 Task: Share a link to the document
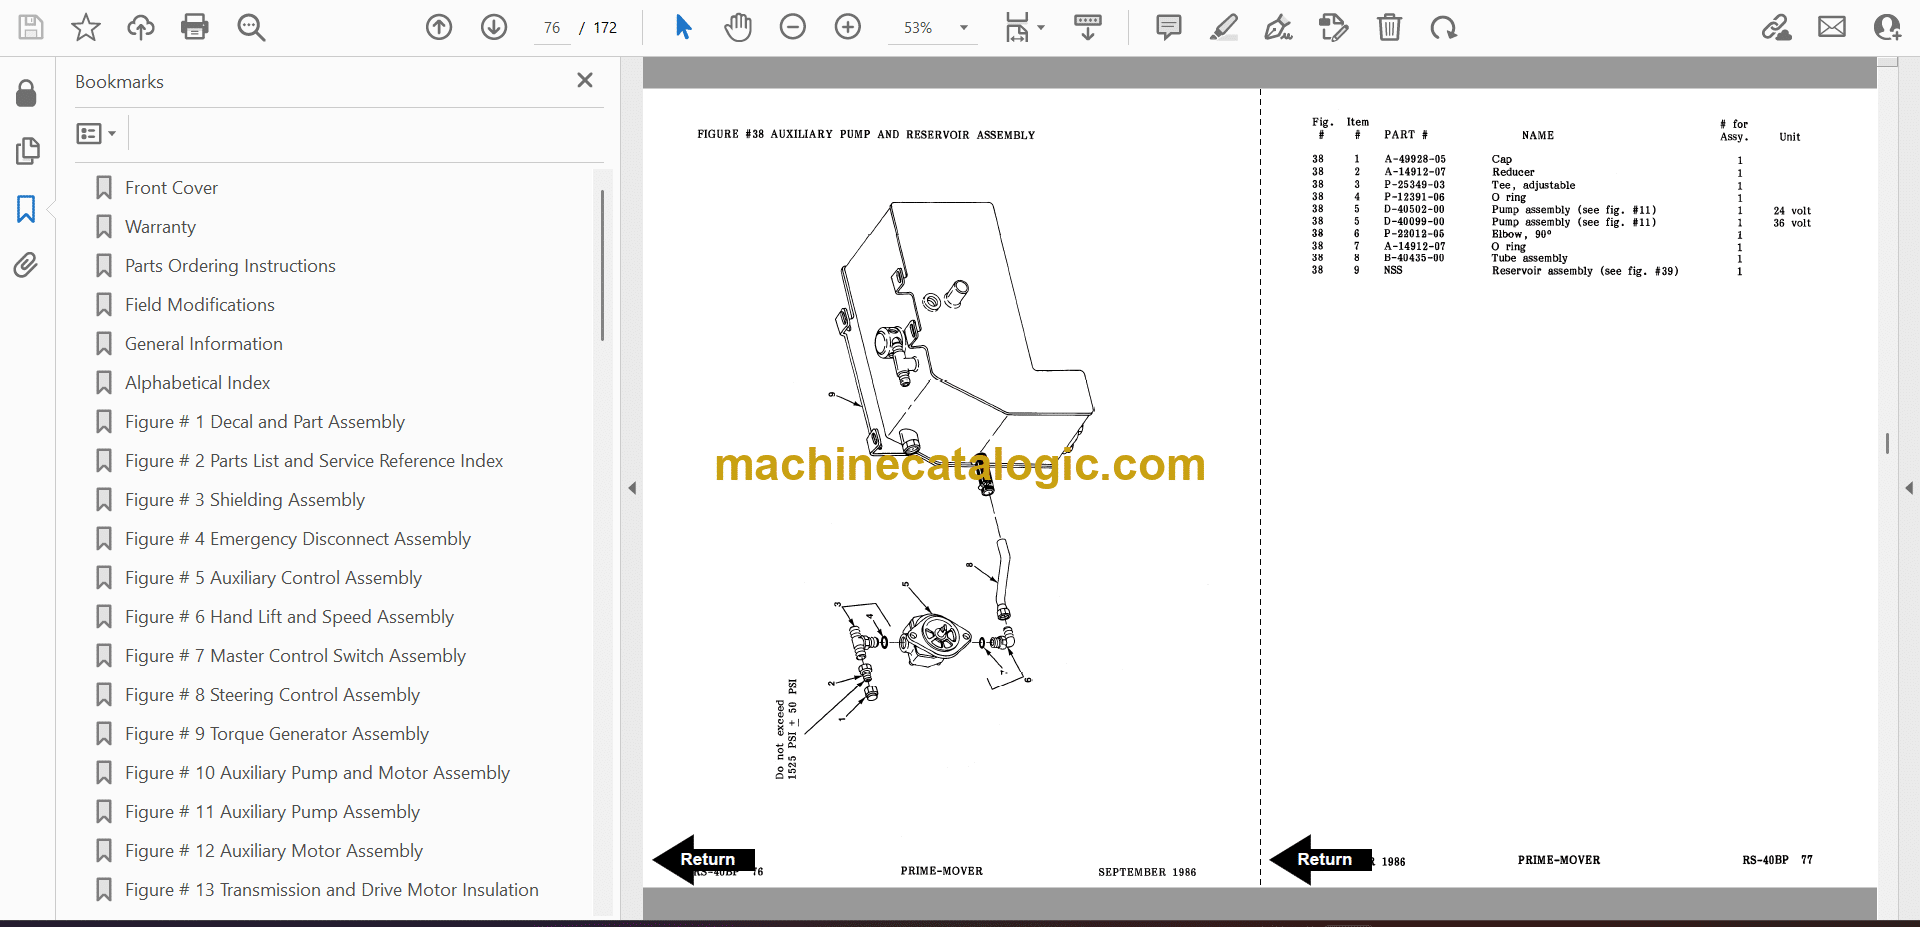(x=1777, y=27)
